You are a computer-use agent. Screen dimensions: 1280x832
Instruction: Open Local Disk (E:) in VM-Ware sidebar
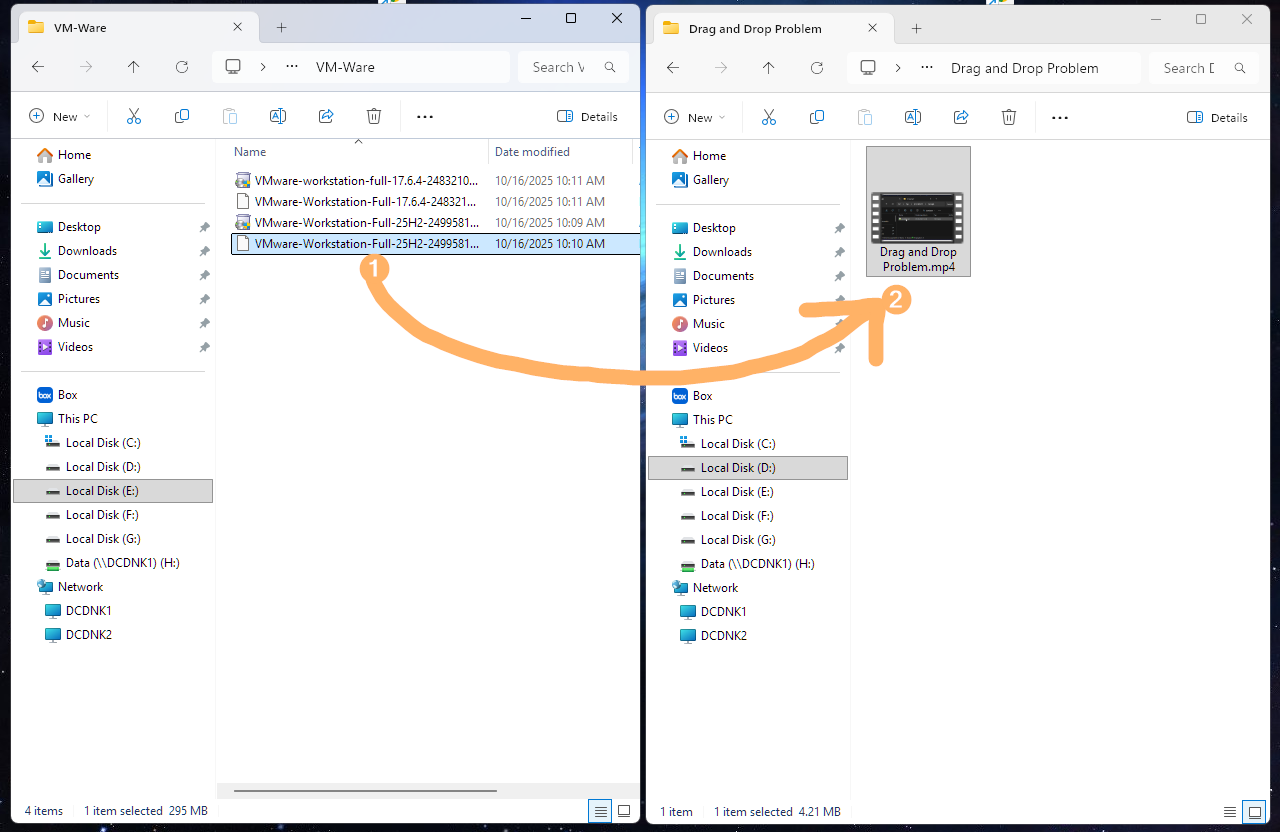113,490
